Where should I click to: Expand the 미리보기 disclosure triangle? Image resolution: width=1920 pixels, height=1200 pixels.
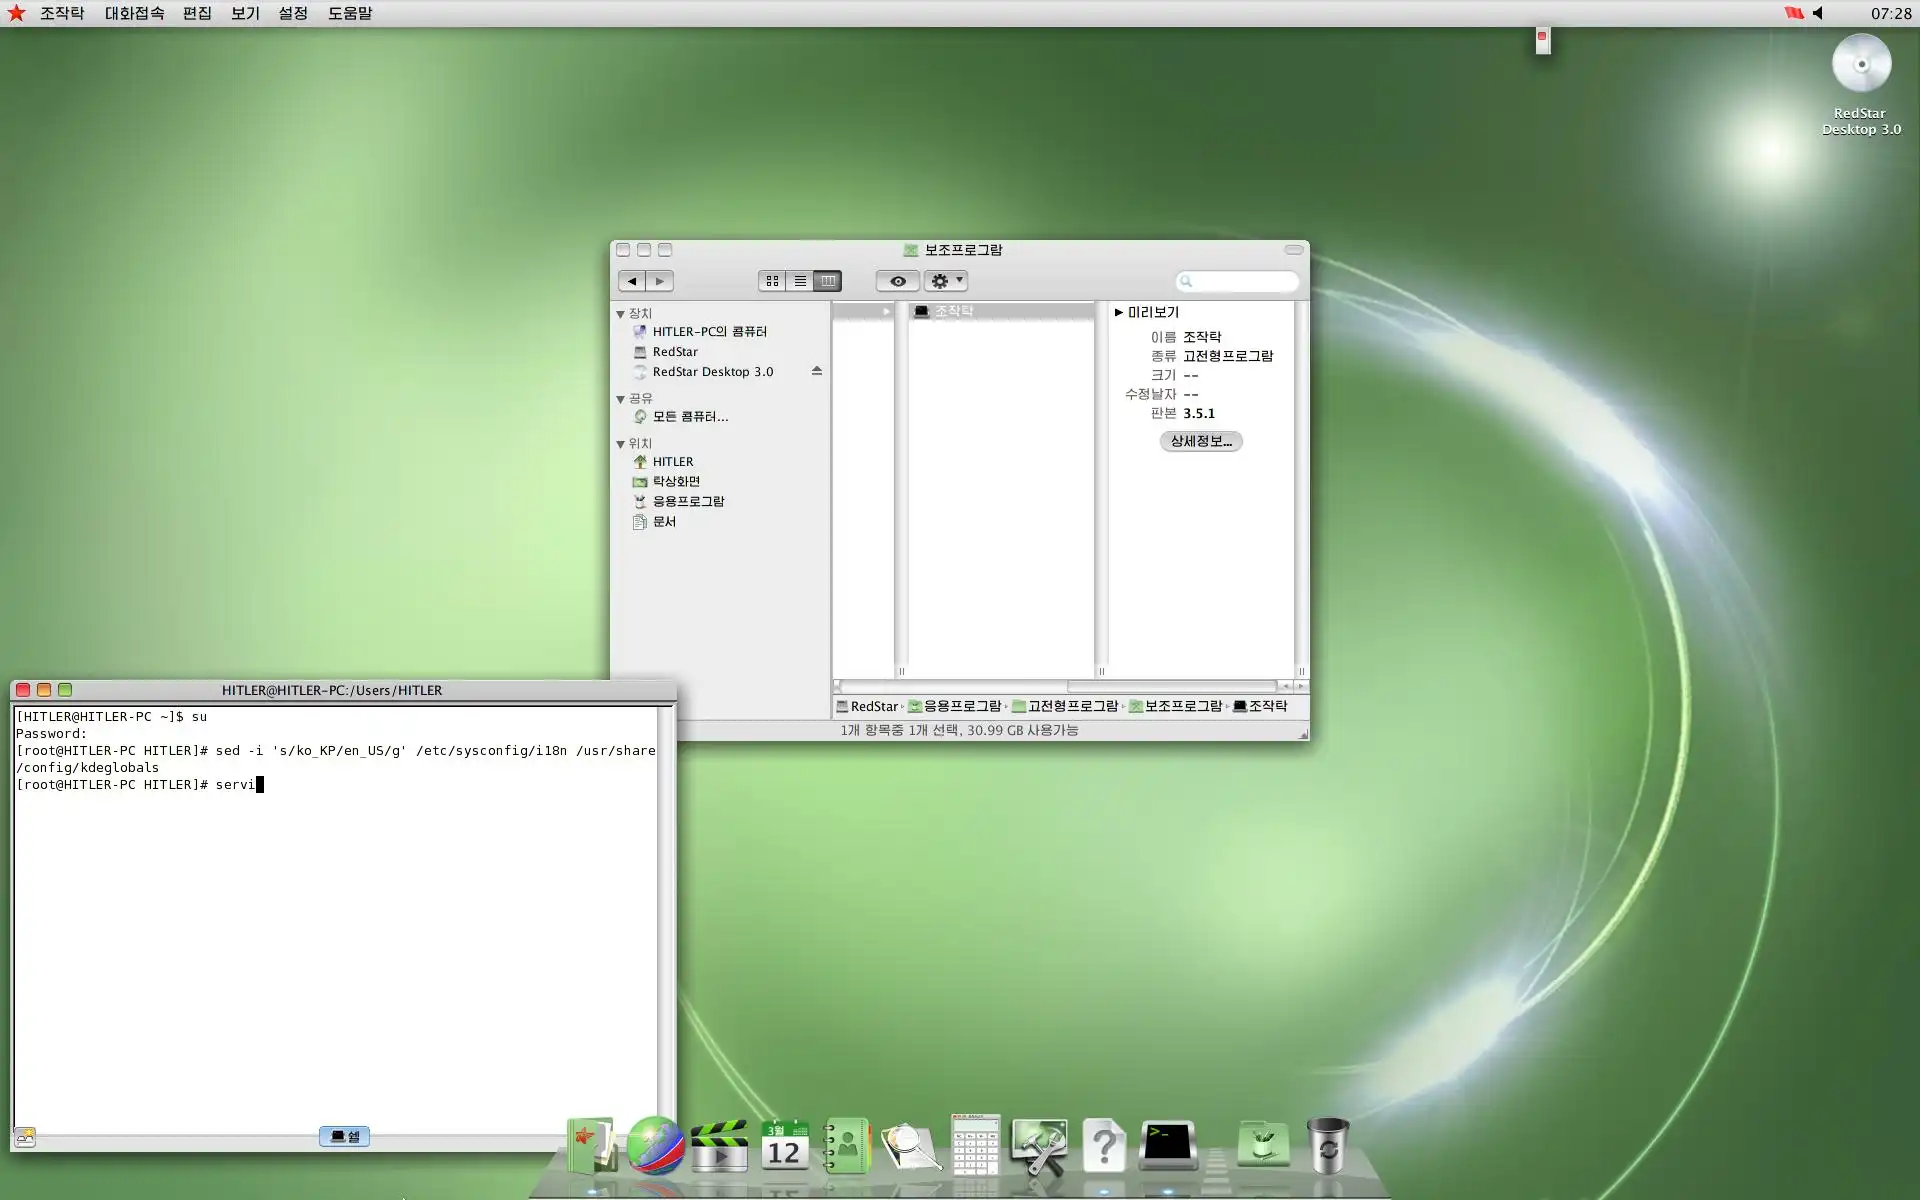1118,312
